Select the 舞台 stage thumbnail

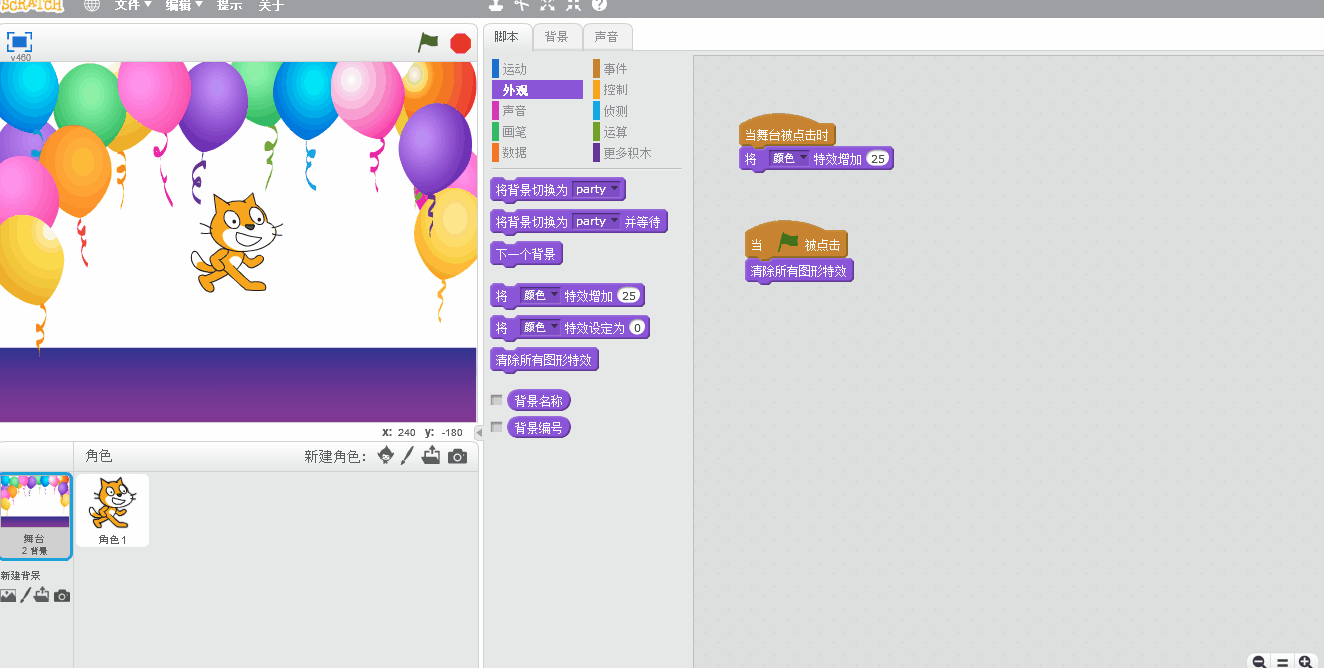click(x=35, y=516)
